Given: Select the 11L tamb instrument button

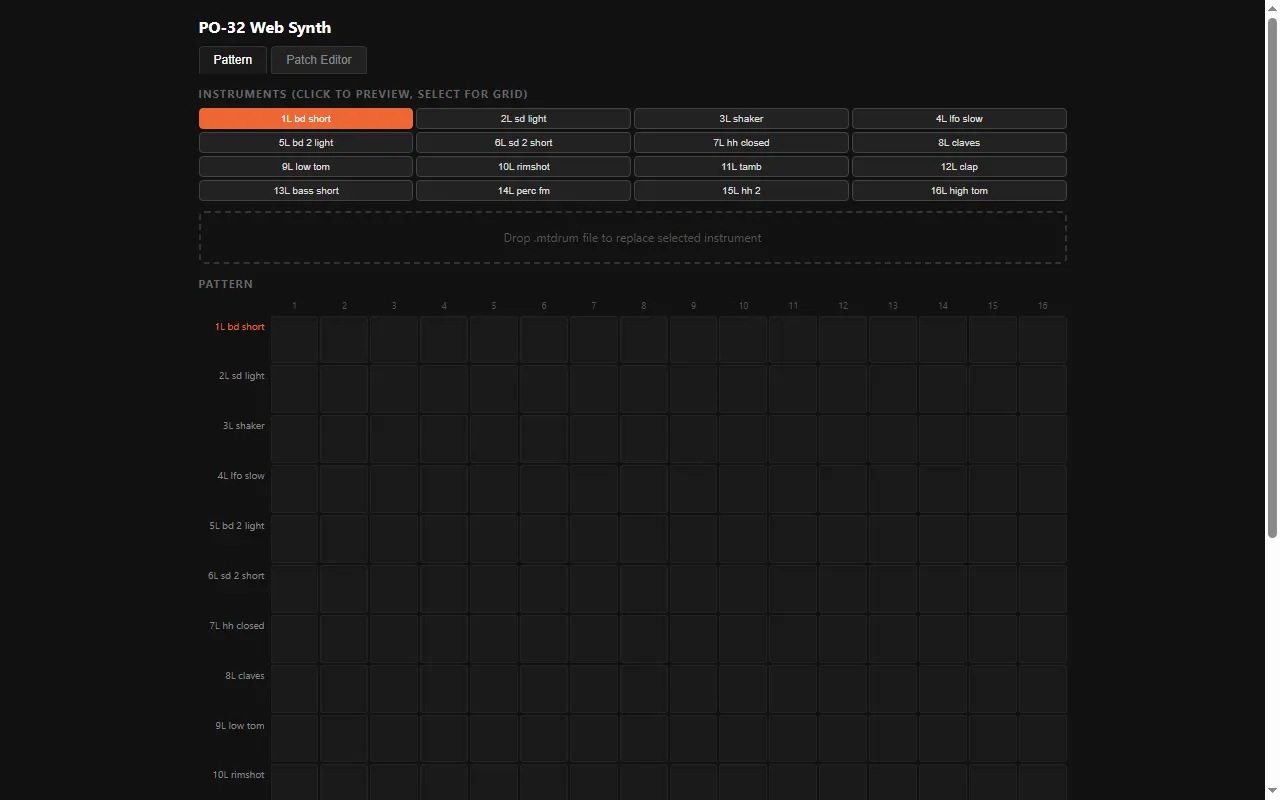Looking at the screenshot, I should point(741,167).
